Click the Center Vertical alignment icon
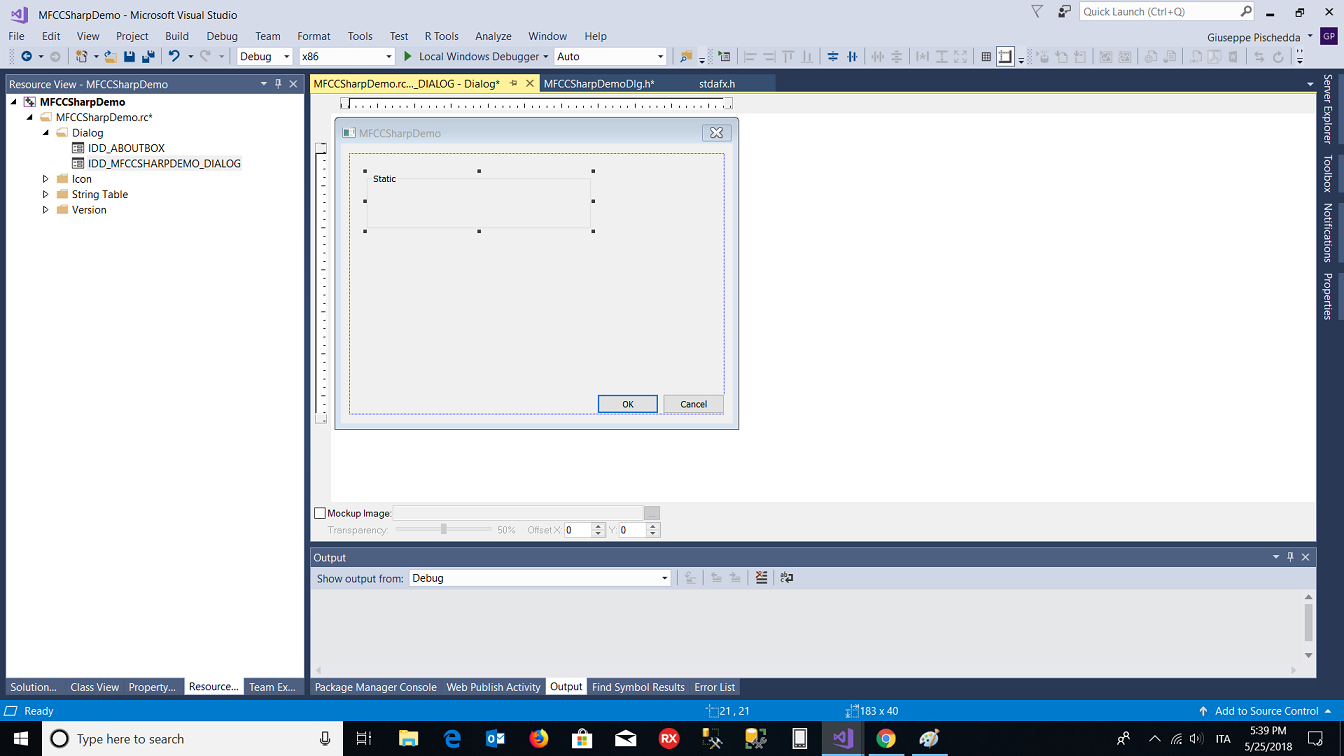Viewport: 1344px width, 756px height. tap(832, 57)
